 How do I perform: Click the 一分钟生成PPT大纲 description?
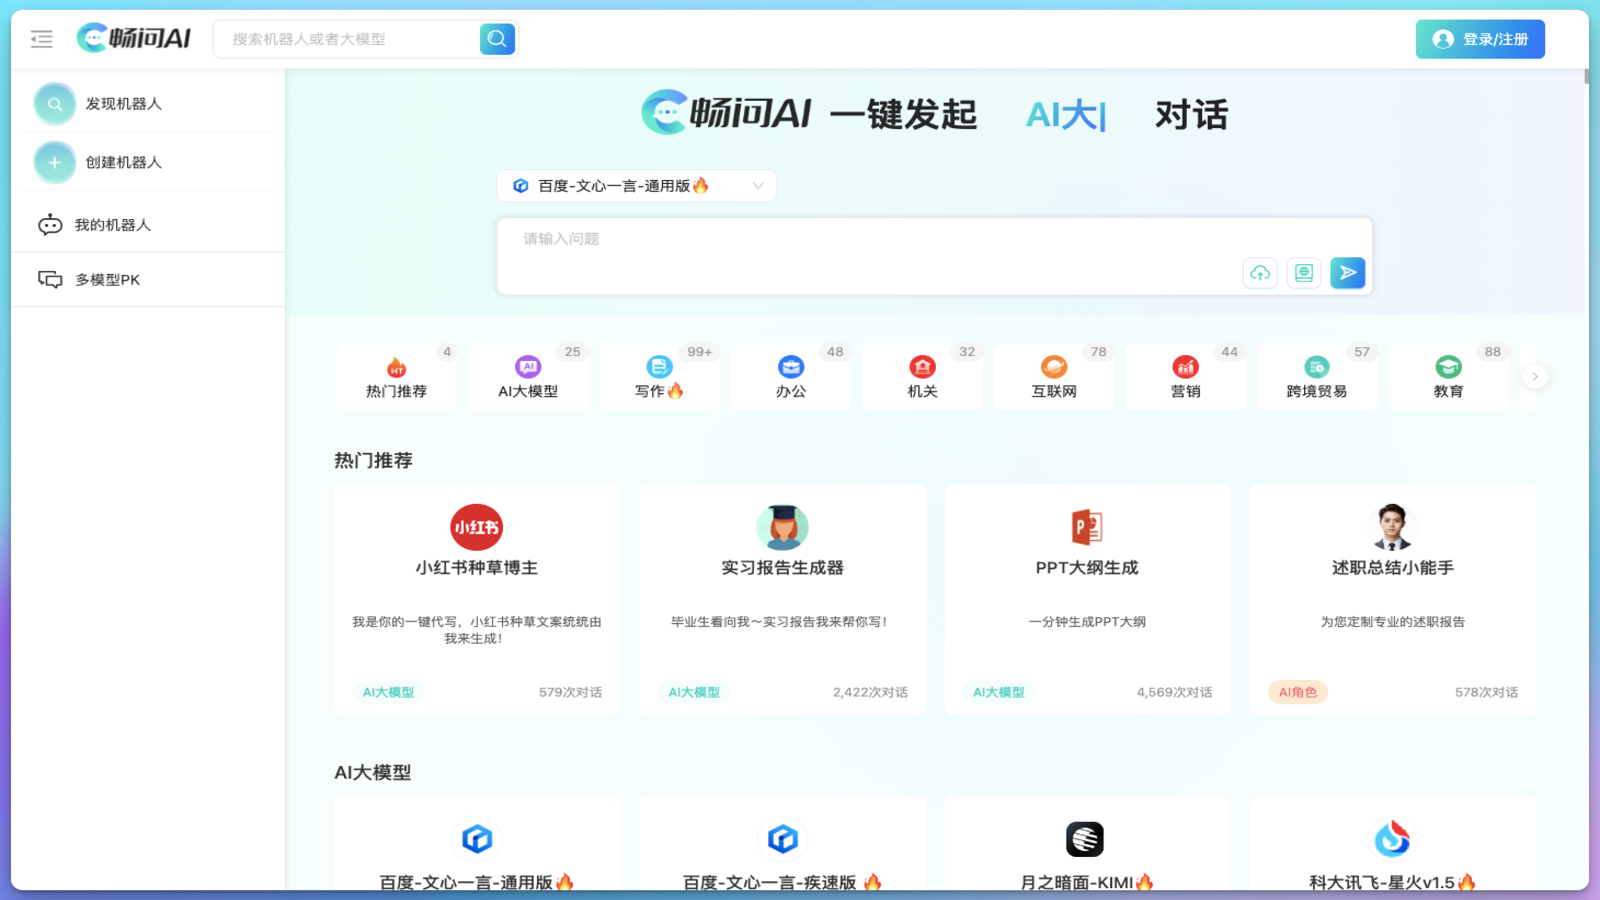pos(1087,622)
